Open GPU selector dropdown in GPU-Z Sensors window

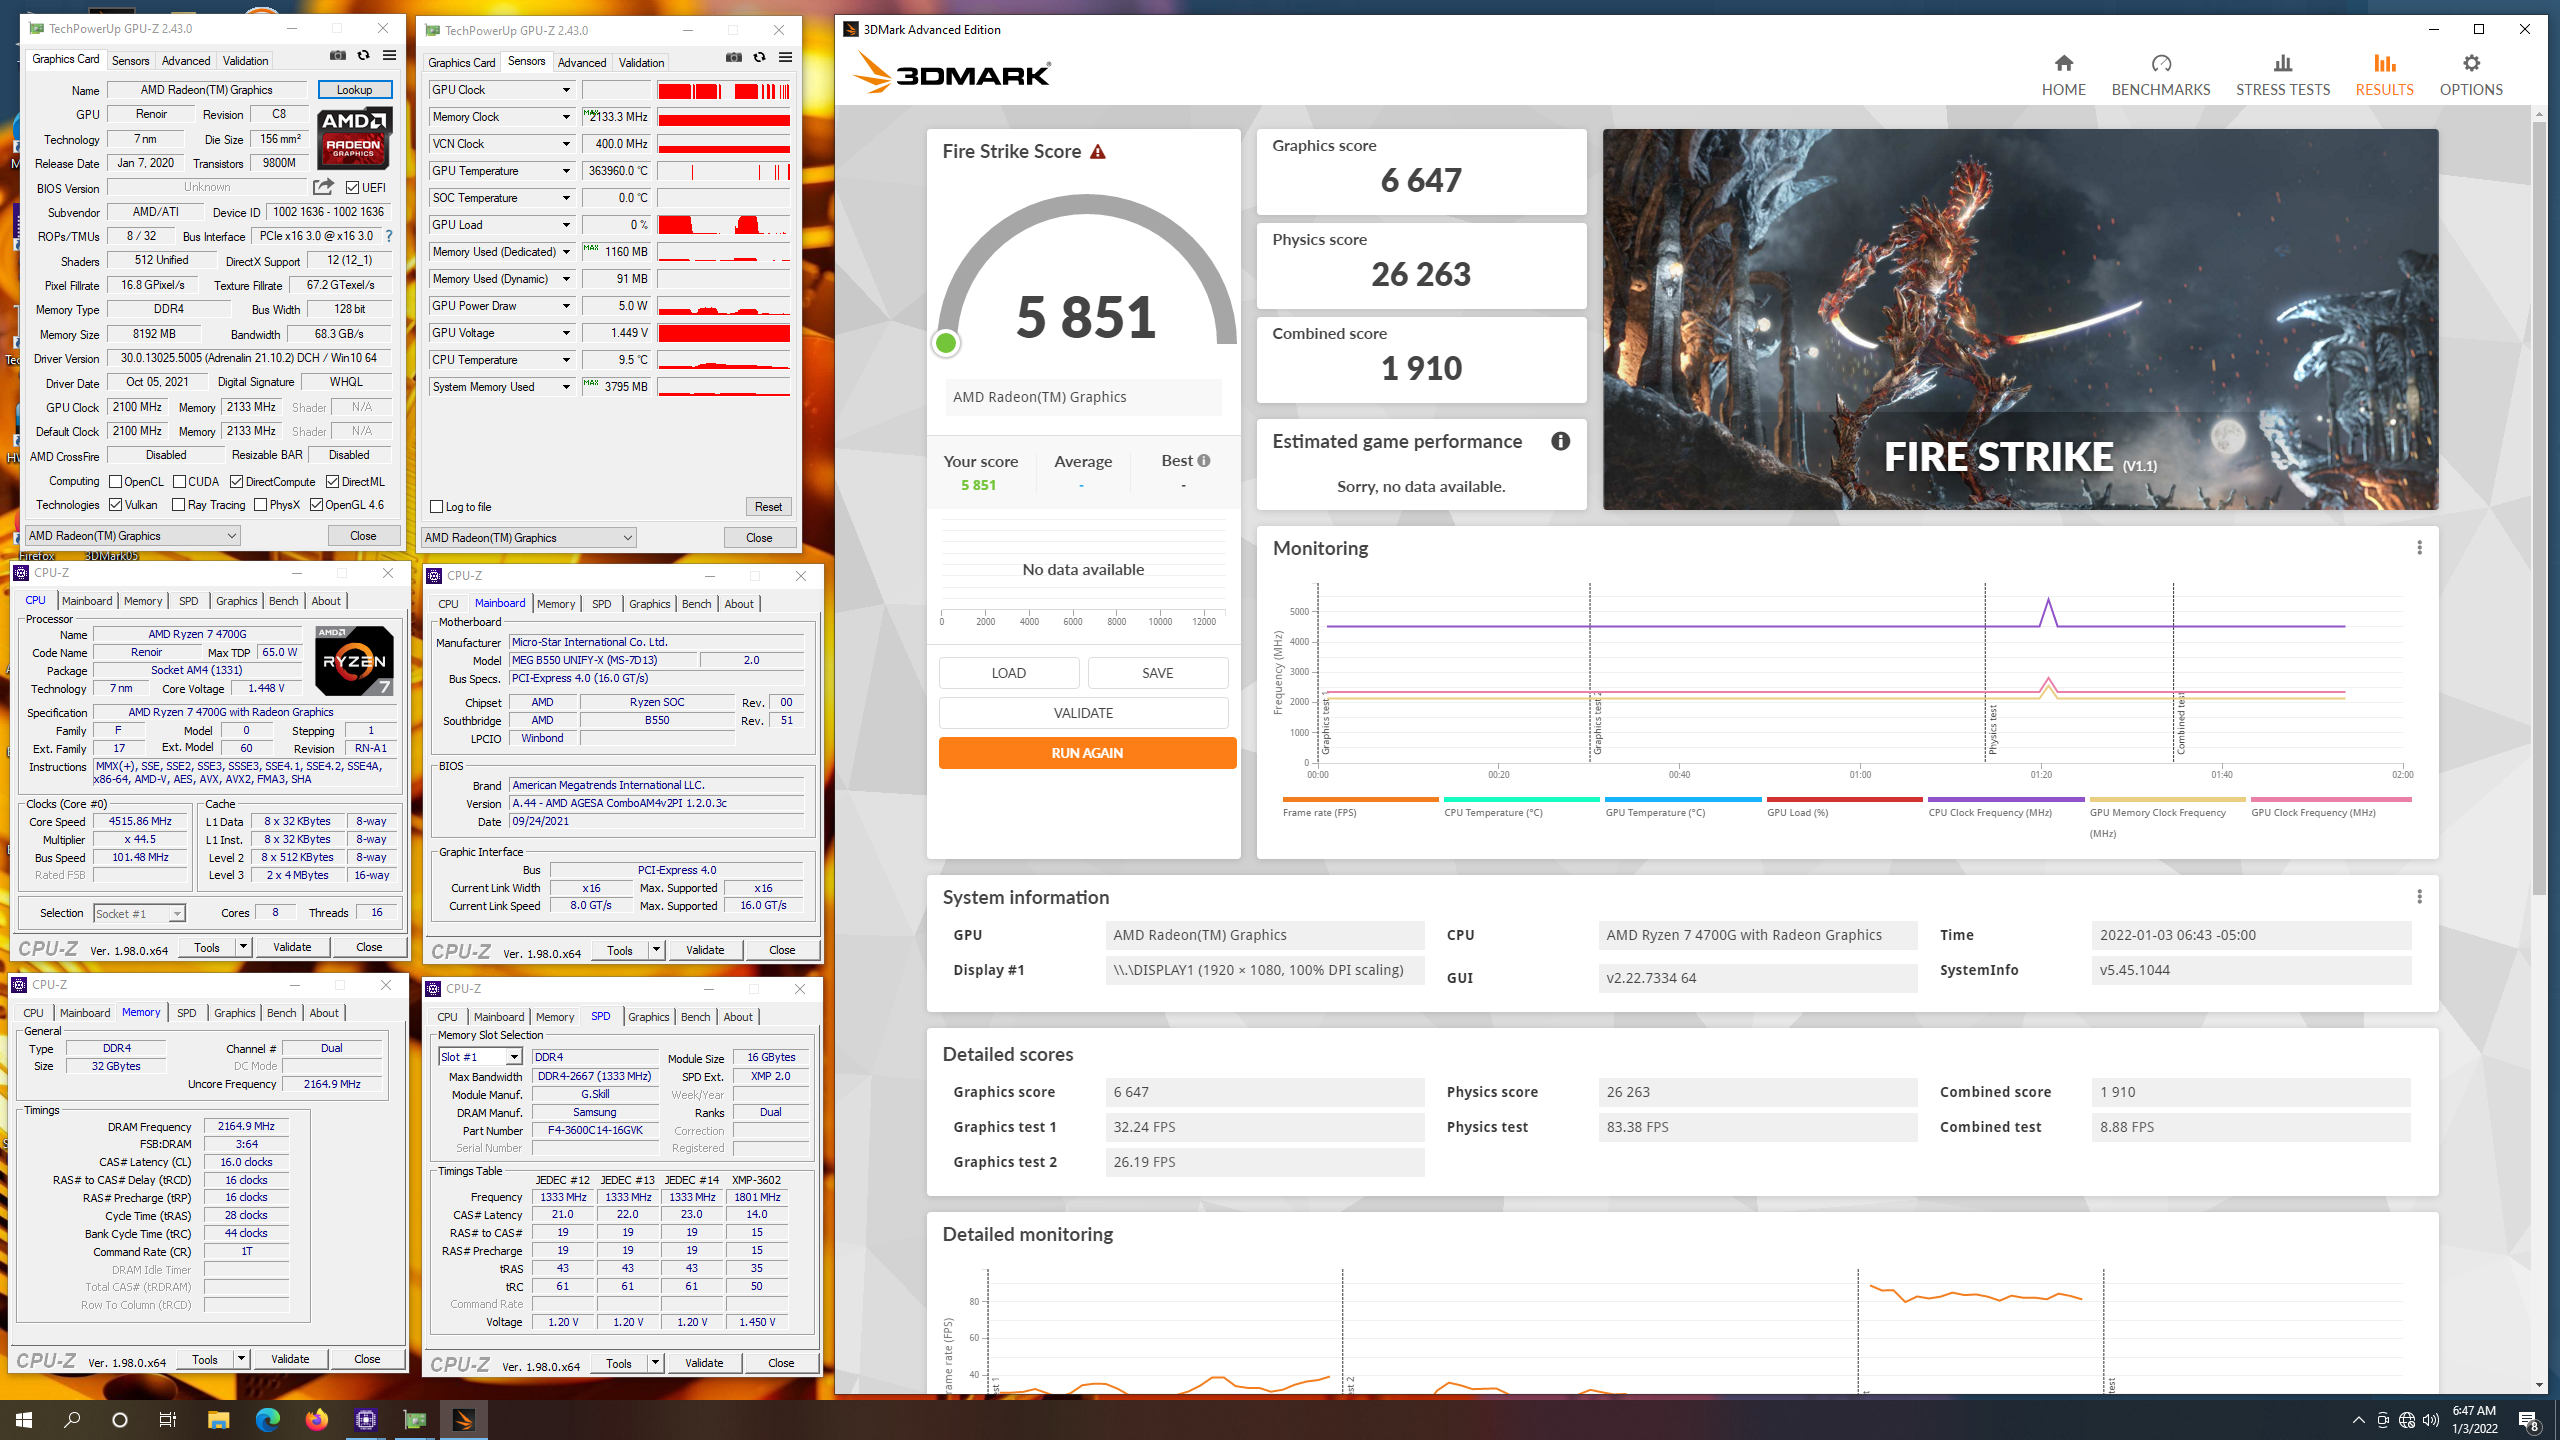(x=529, y=538)
